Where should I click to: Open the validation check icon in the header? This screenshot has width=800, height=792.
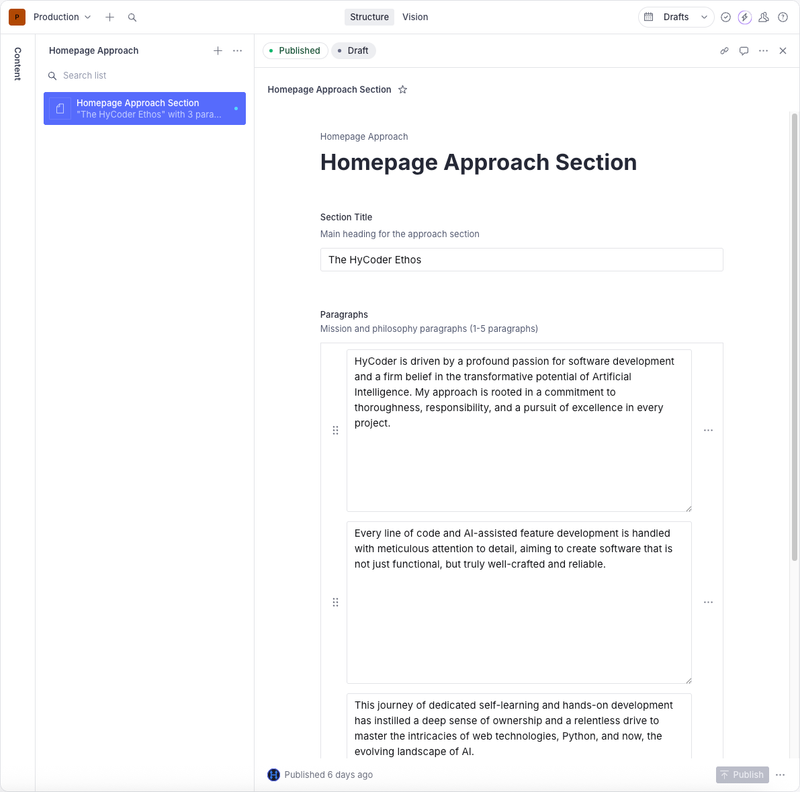(x=726, y=17)
